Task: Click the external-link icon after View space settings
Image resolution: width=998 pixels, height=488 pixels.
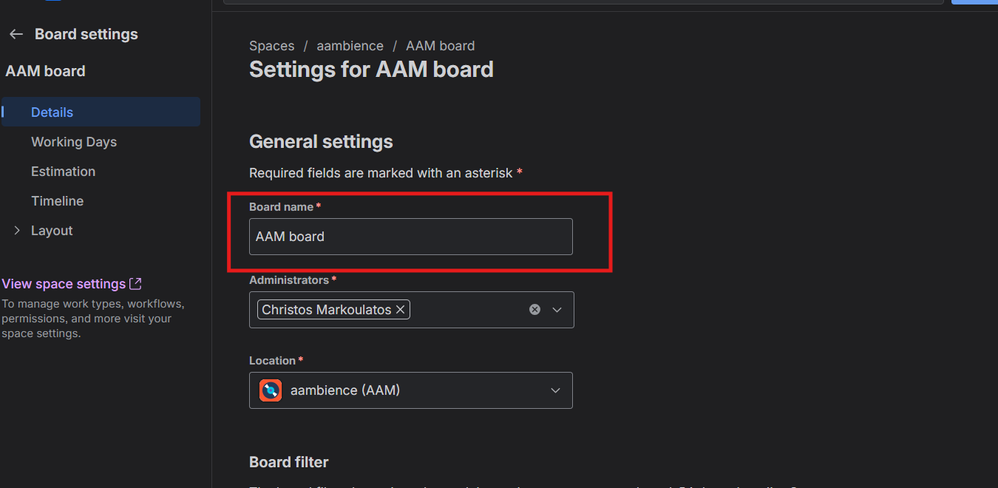Action: [x=136, y=284]
